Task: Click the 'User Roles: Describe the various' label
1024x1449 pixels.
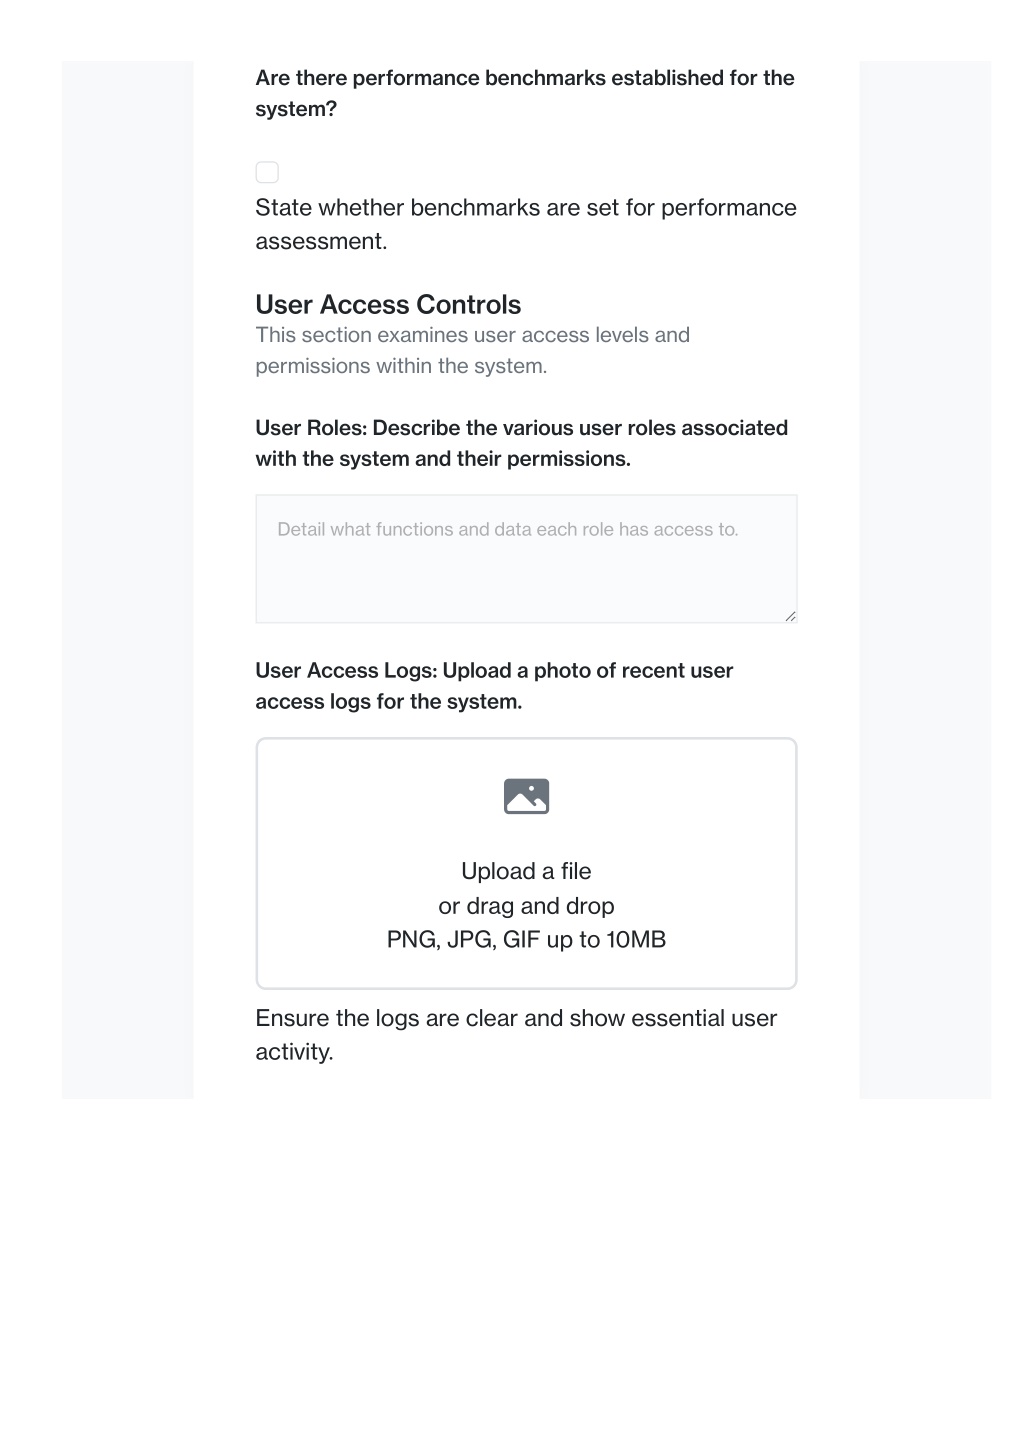Action: click(522, 443)
